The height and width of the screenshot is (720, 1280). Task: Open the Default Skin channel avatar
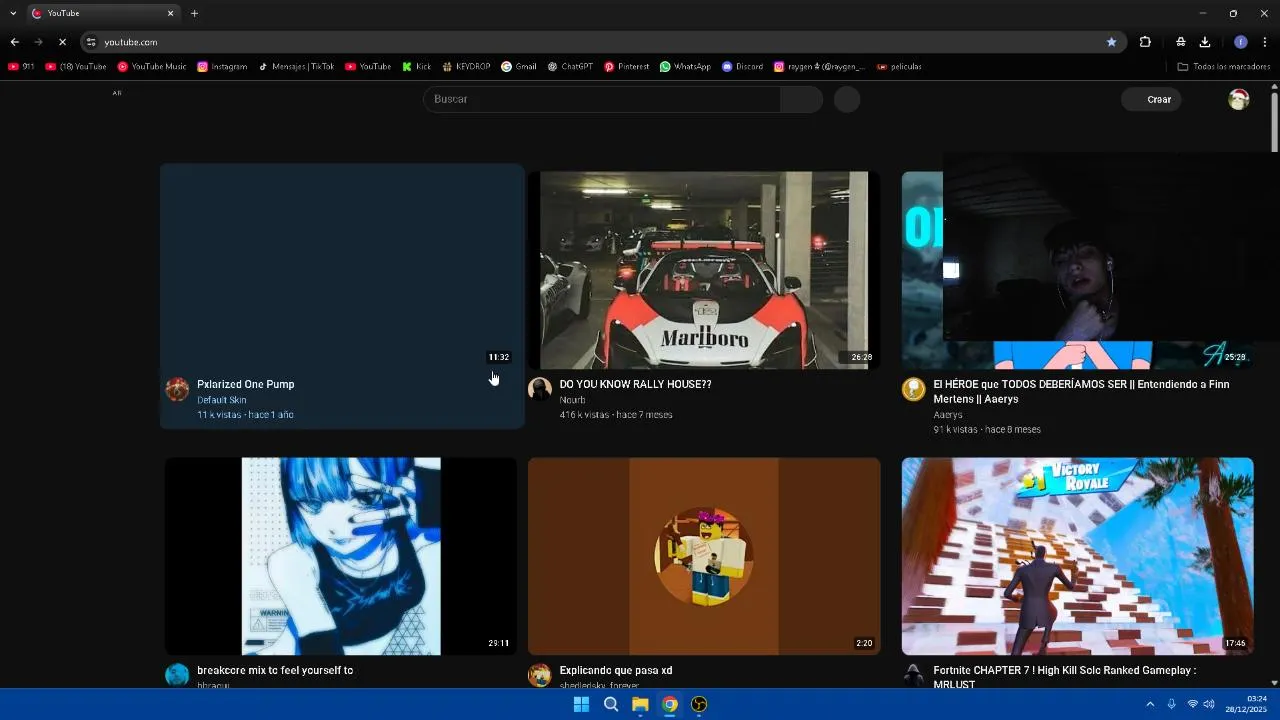(177, 389)
